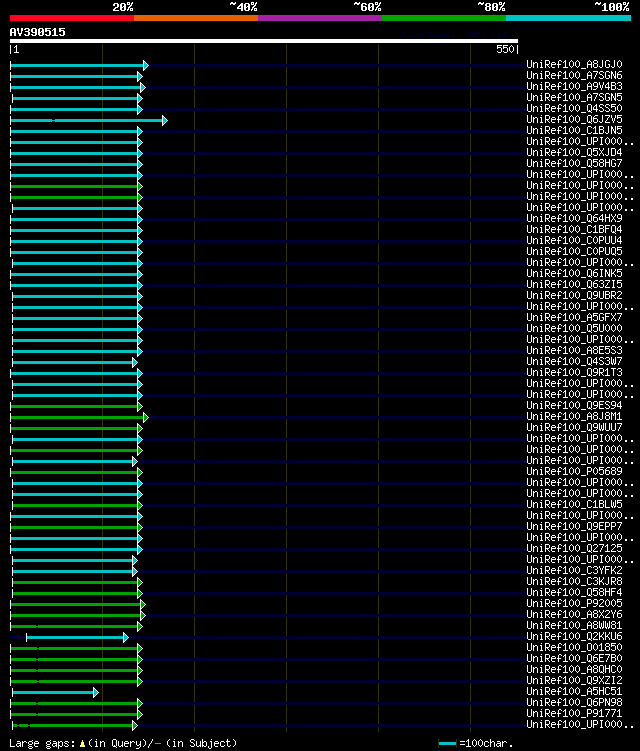Select the UniRef100_Q9ES94 label
The width and height of the screenshot is (640, 751).
pos(574,406)
